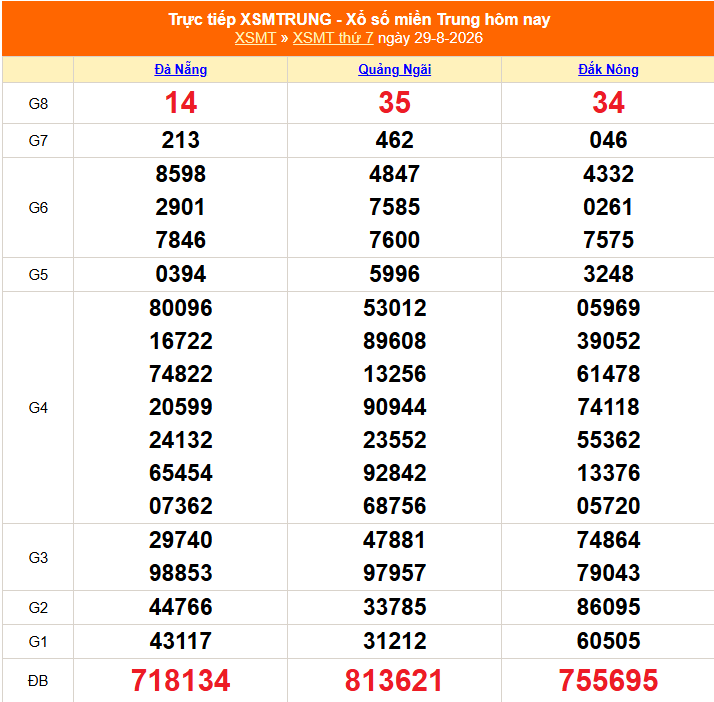714x702 pixels.
Task: Click G6 number 8598
Action: [x=181, y=174]
